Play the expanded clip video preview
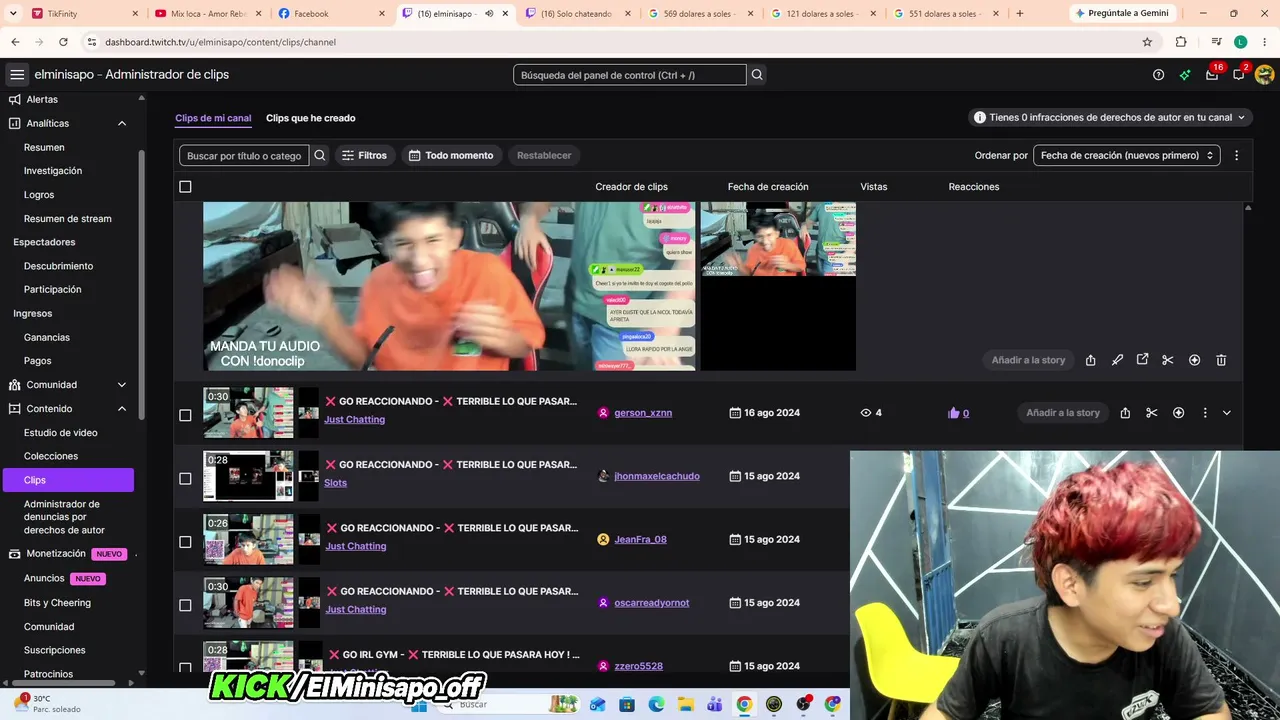This screenshot has width=1280, height=720. click(x=449, y=286)
